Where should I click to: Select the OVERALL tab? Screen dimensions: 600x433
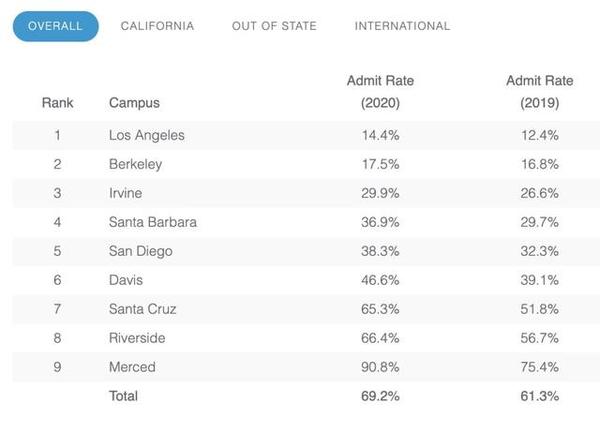click(56, 26)
